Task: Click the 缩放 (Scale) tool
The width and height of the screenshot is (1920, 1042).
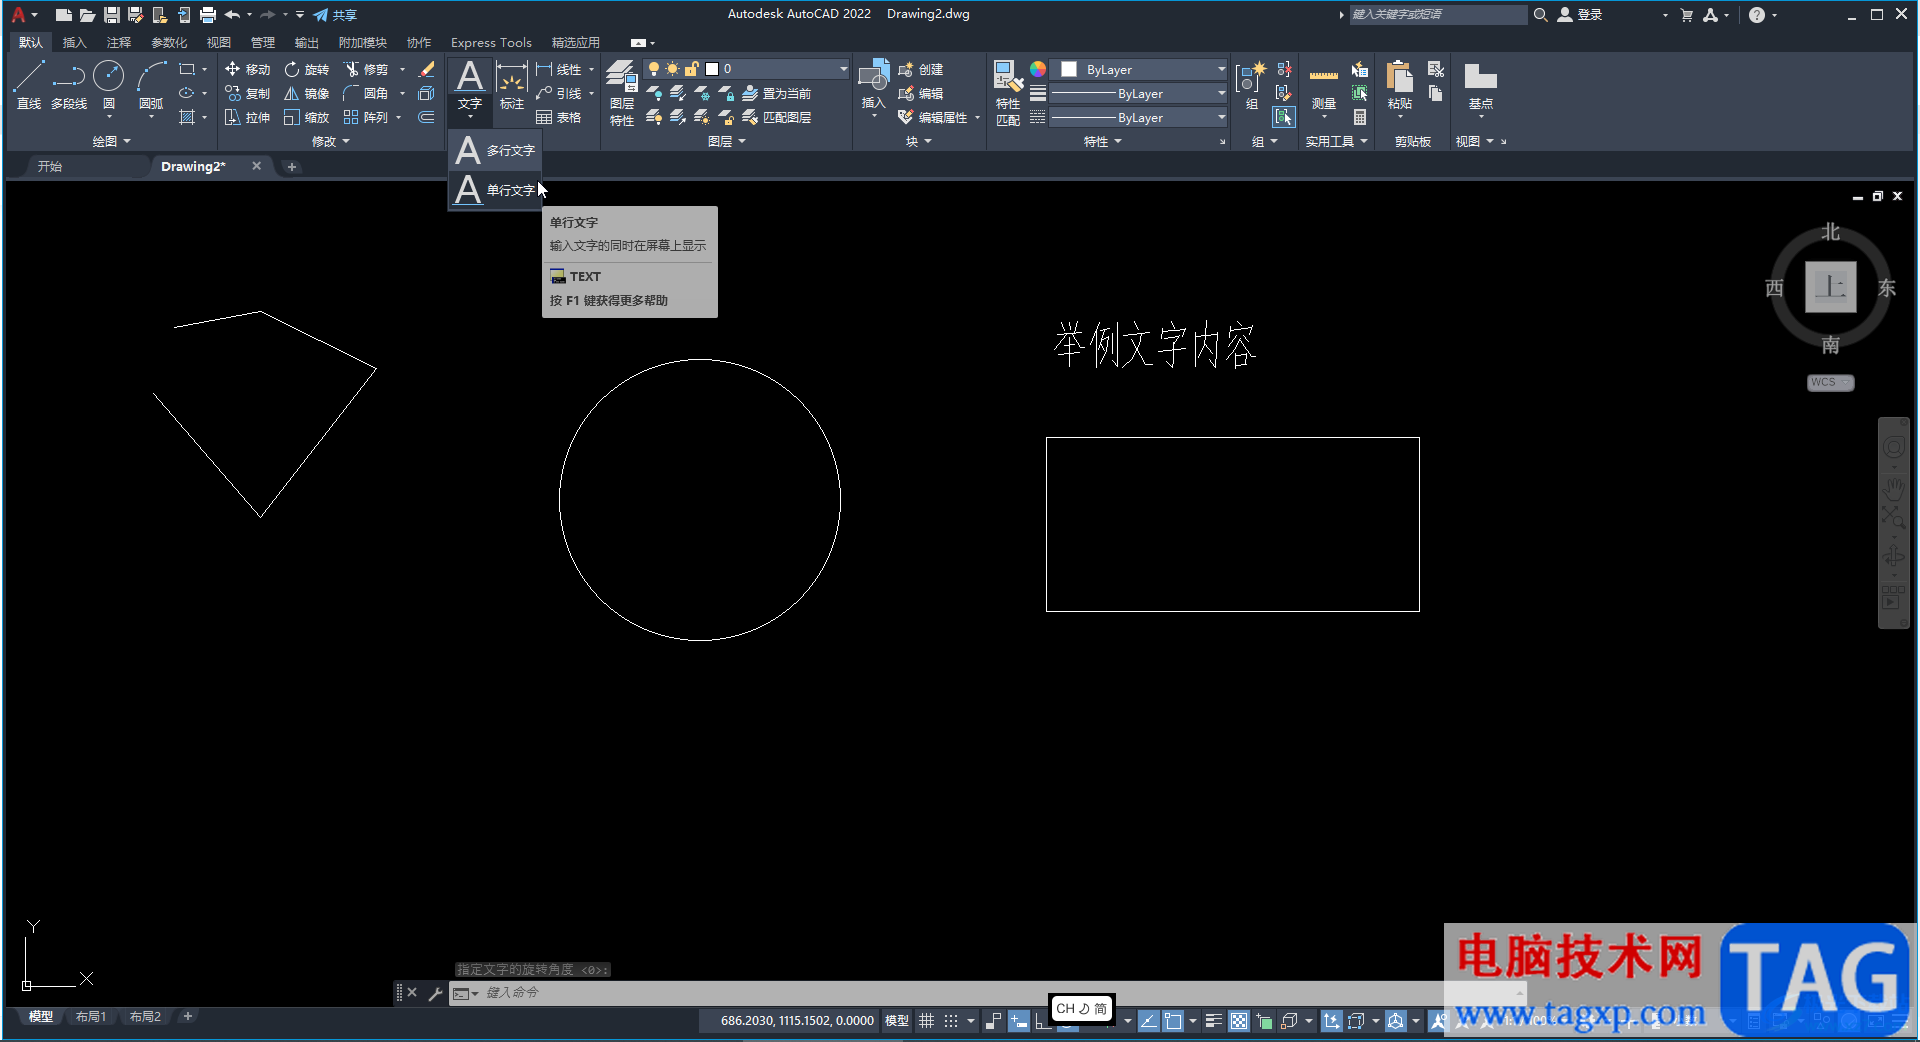Action: (x=306, y=117)
